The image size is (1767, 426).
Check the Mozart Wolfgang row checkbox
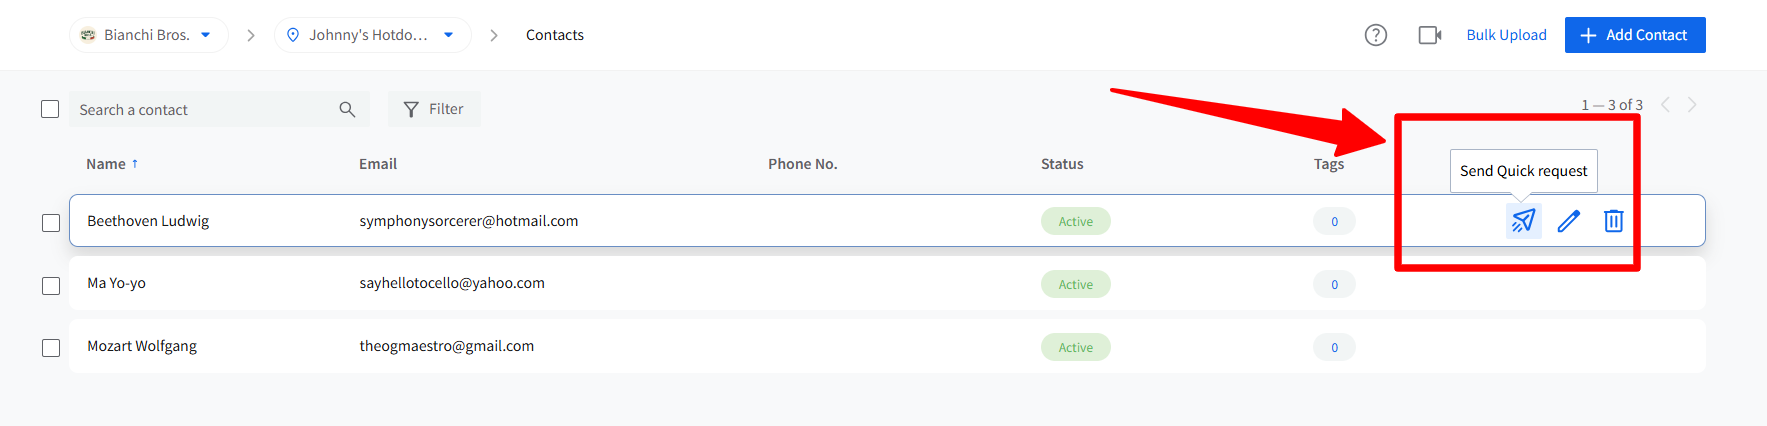(51, 348)
